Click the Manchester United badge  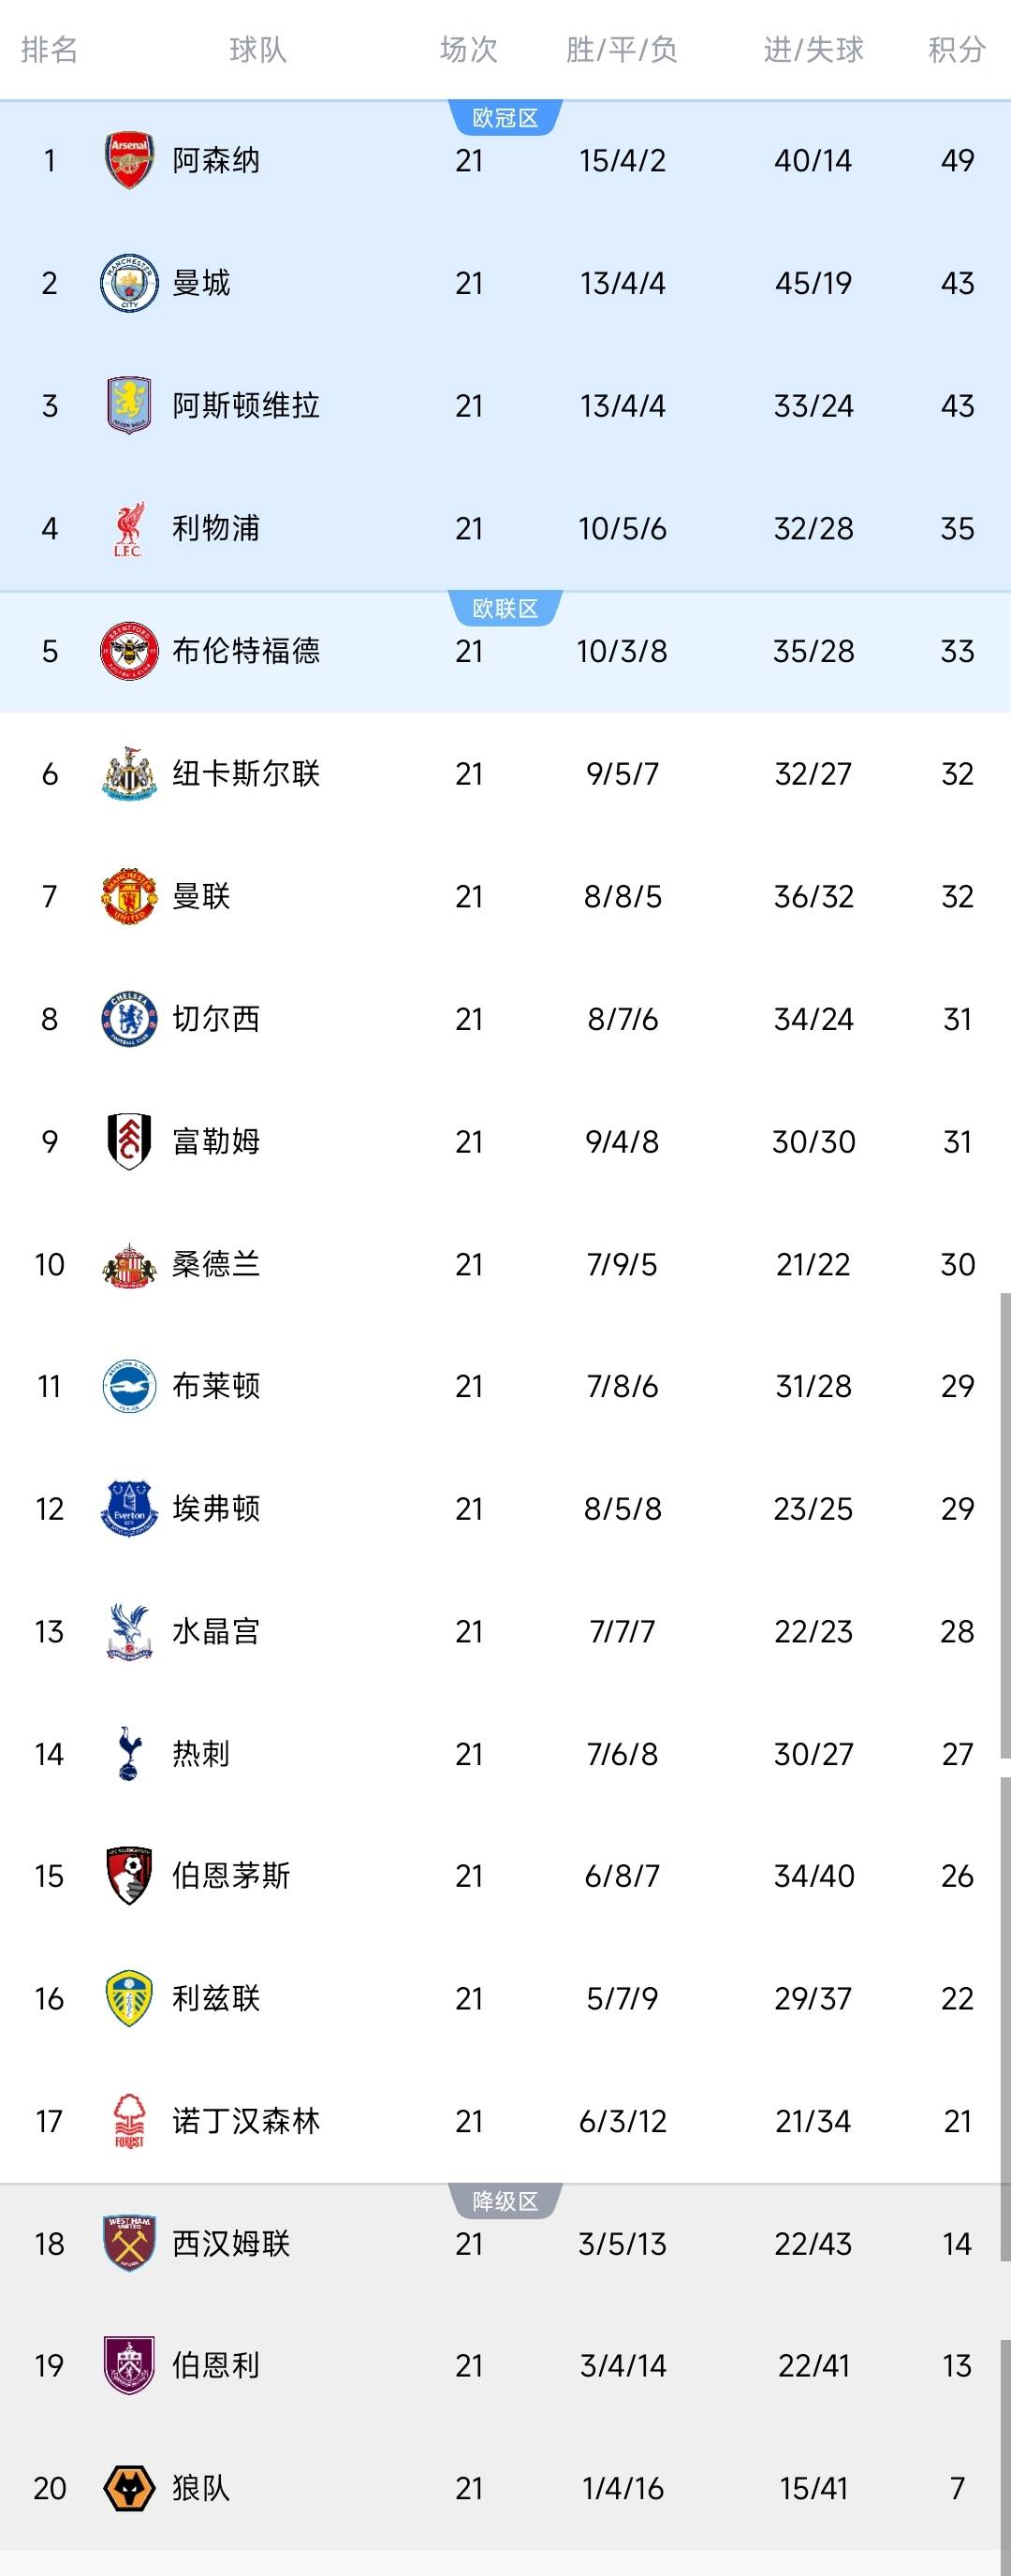pyautogui.click(x=129, y=896)
